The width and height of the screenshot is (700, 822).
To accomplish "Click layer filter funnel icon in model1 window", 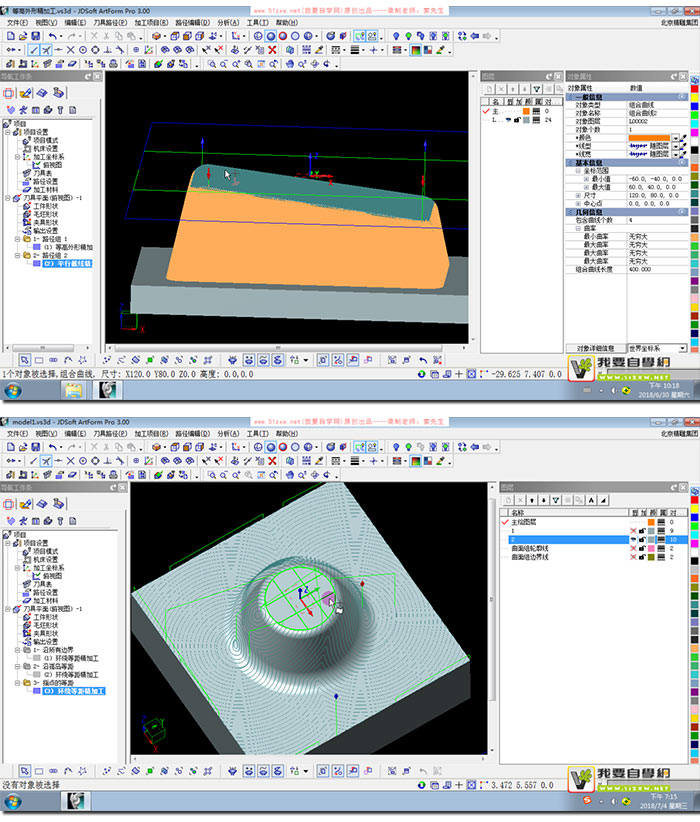I will click(x=556, y=500).
